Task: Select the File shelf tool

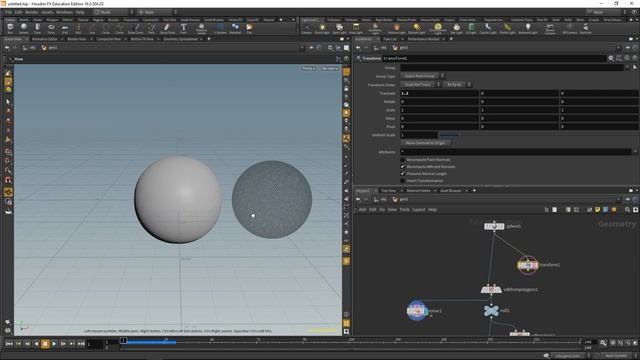Action: click(249, 28)
